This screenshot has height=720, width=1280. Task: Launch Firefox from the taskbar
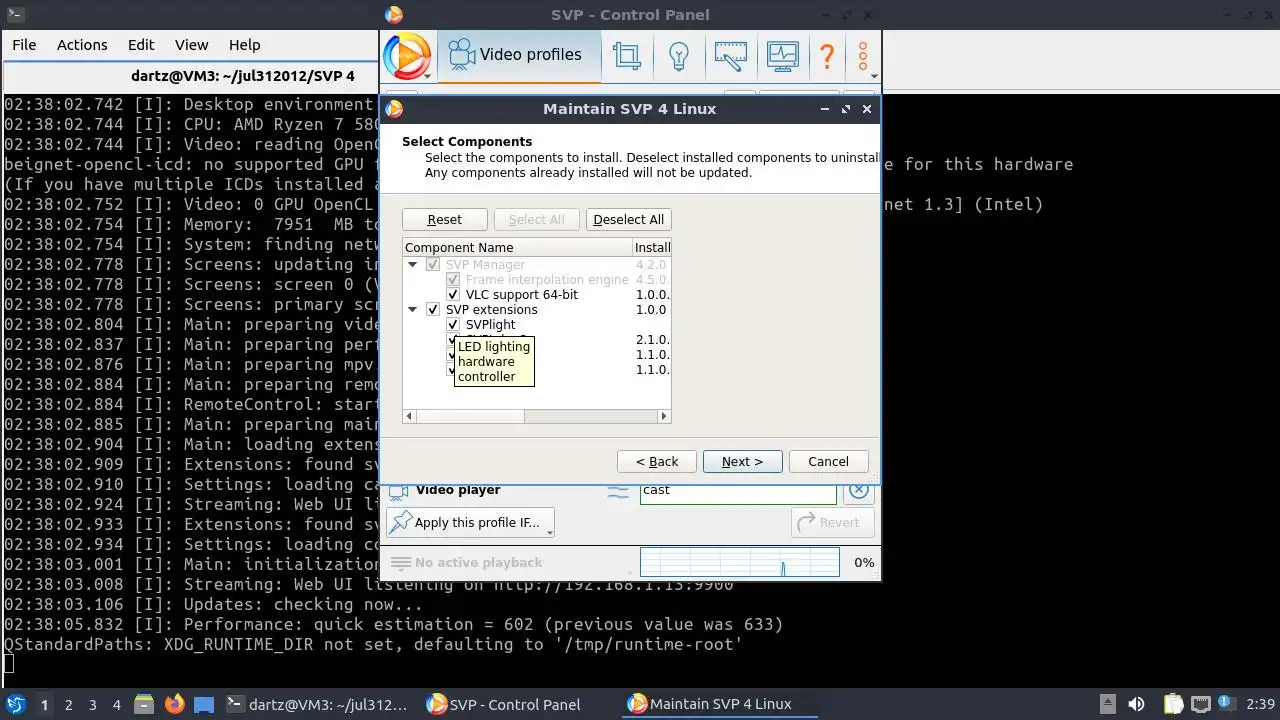point(174,704)
